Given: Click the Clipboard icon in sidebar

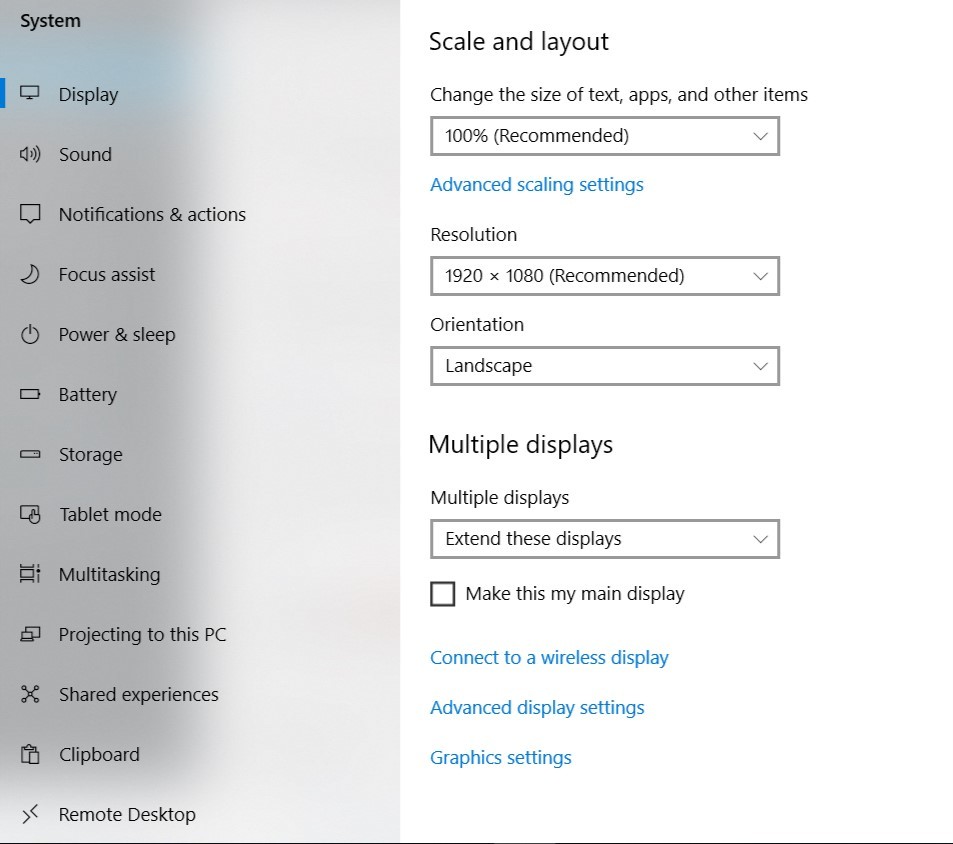Looking at the screenshot, I should click(30, 754).
